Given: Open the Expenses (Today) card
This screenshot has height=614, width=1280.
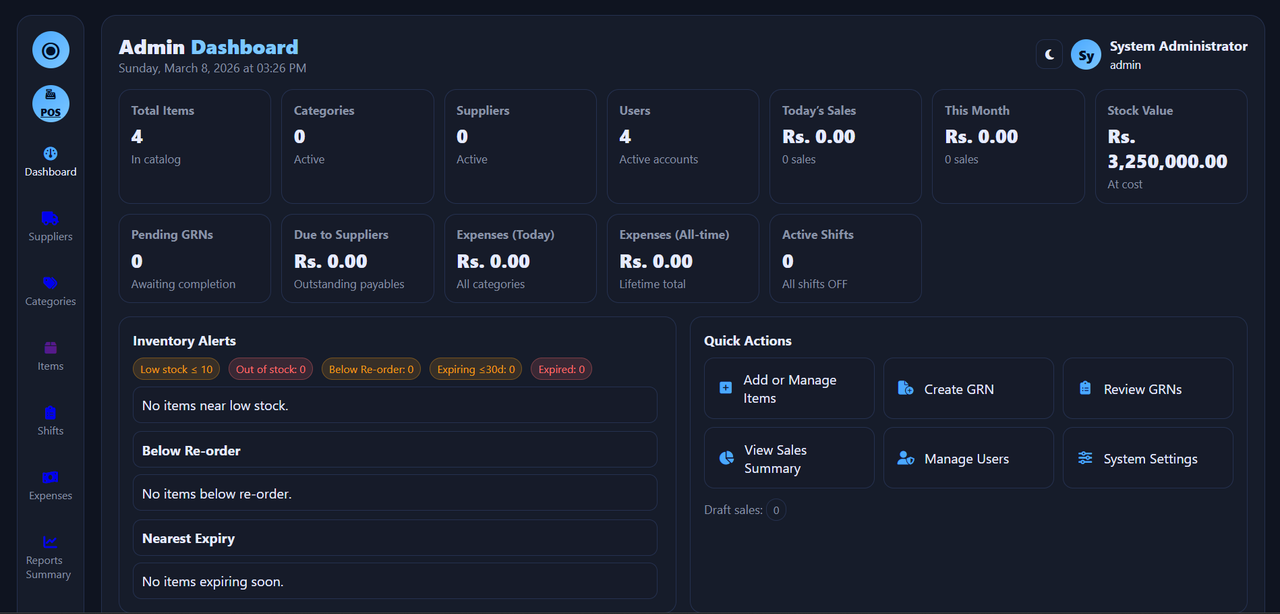Looking at the screenshot, I should click(x=520, y=258).
